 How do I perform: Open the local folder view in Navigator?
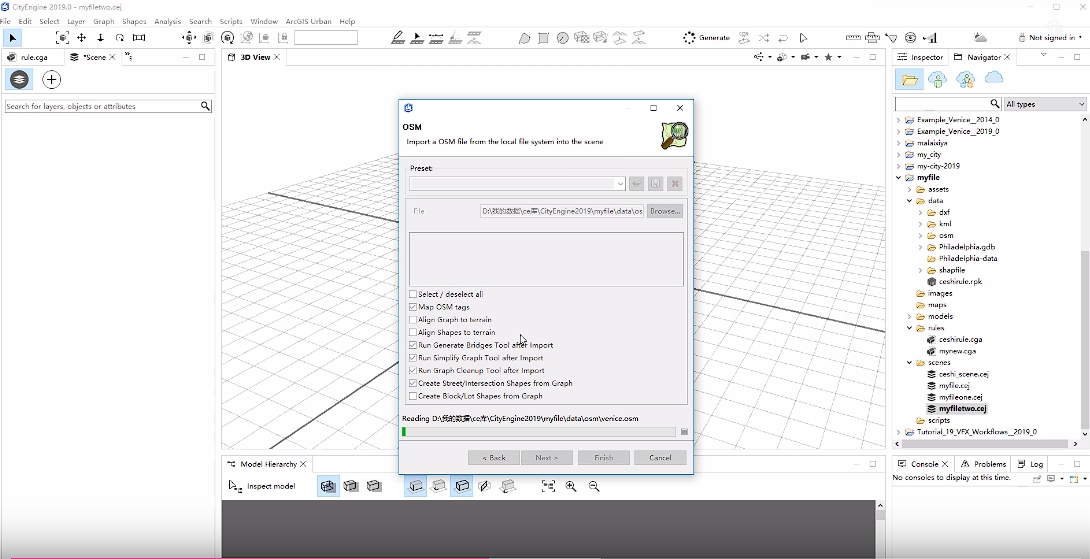[x=909, y=79]
